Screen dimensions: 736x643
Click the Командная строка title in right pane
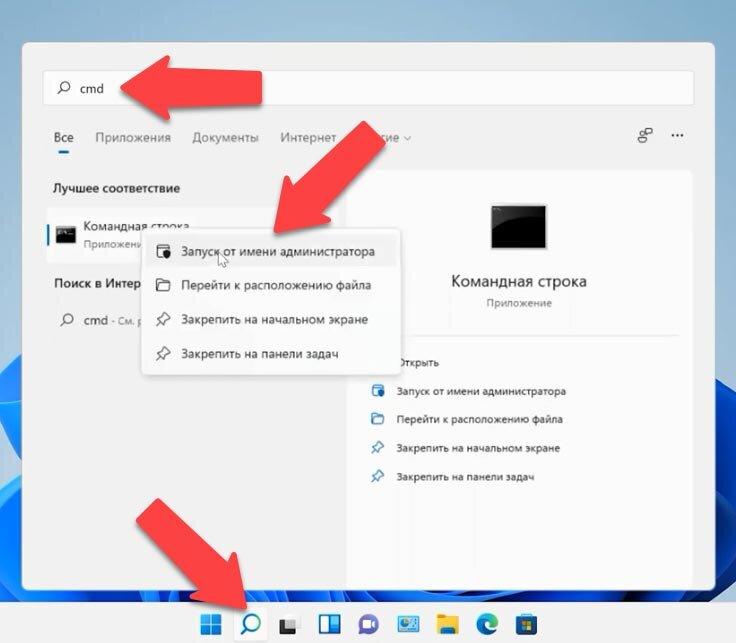click(x=519, y=281)
